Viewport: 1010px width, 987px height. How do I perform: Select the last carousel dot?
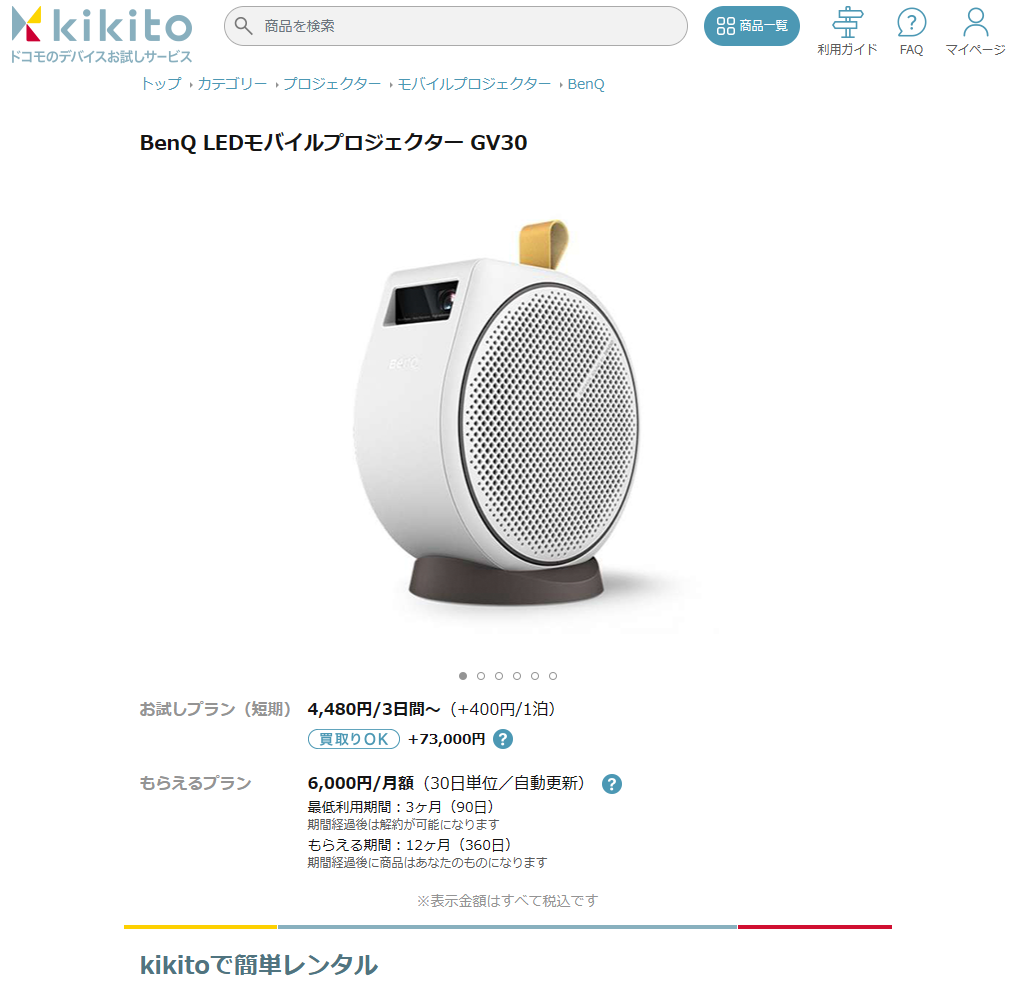click(553, 676)
